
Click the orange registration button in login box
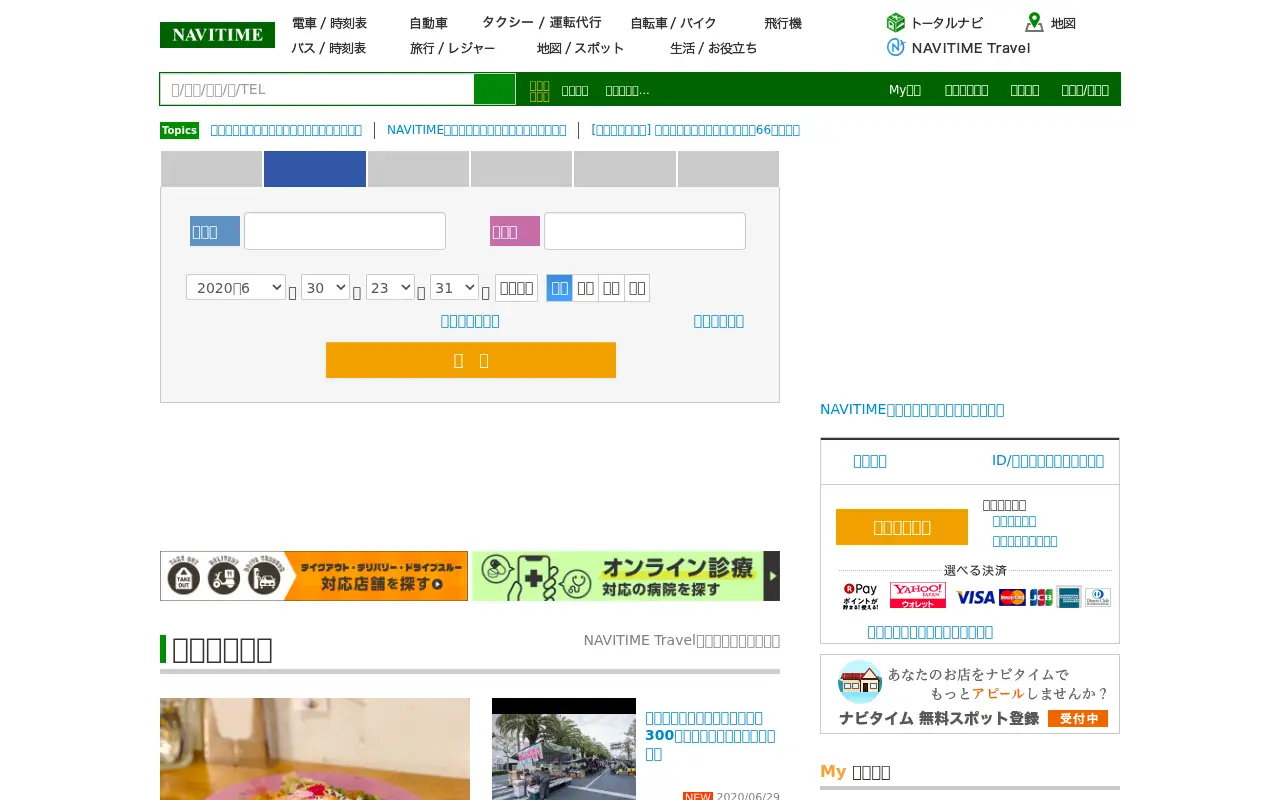(x=902, y=527)
